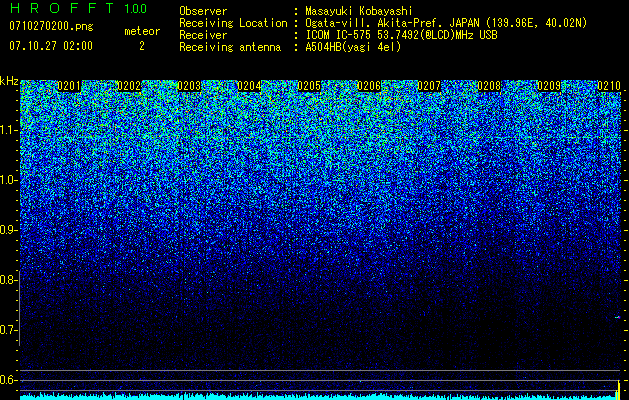The height and width of the screenshot is (400, 629).
Task: Click the 0206 time marker
Action: point(369,86)
